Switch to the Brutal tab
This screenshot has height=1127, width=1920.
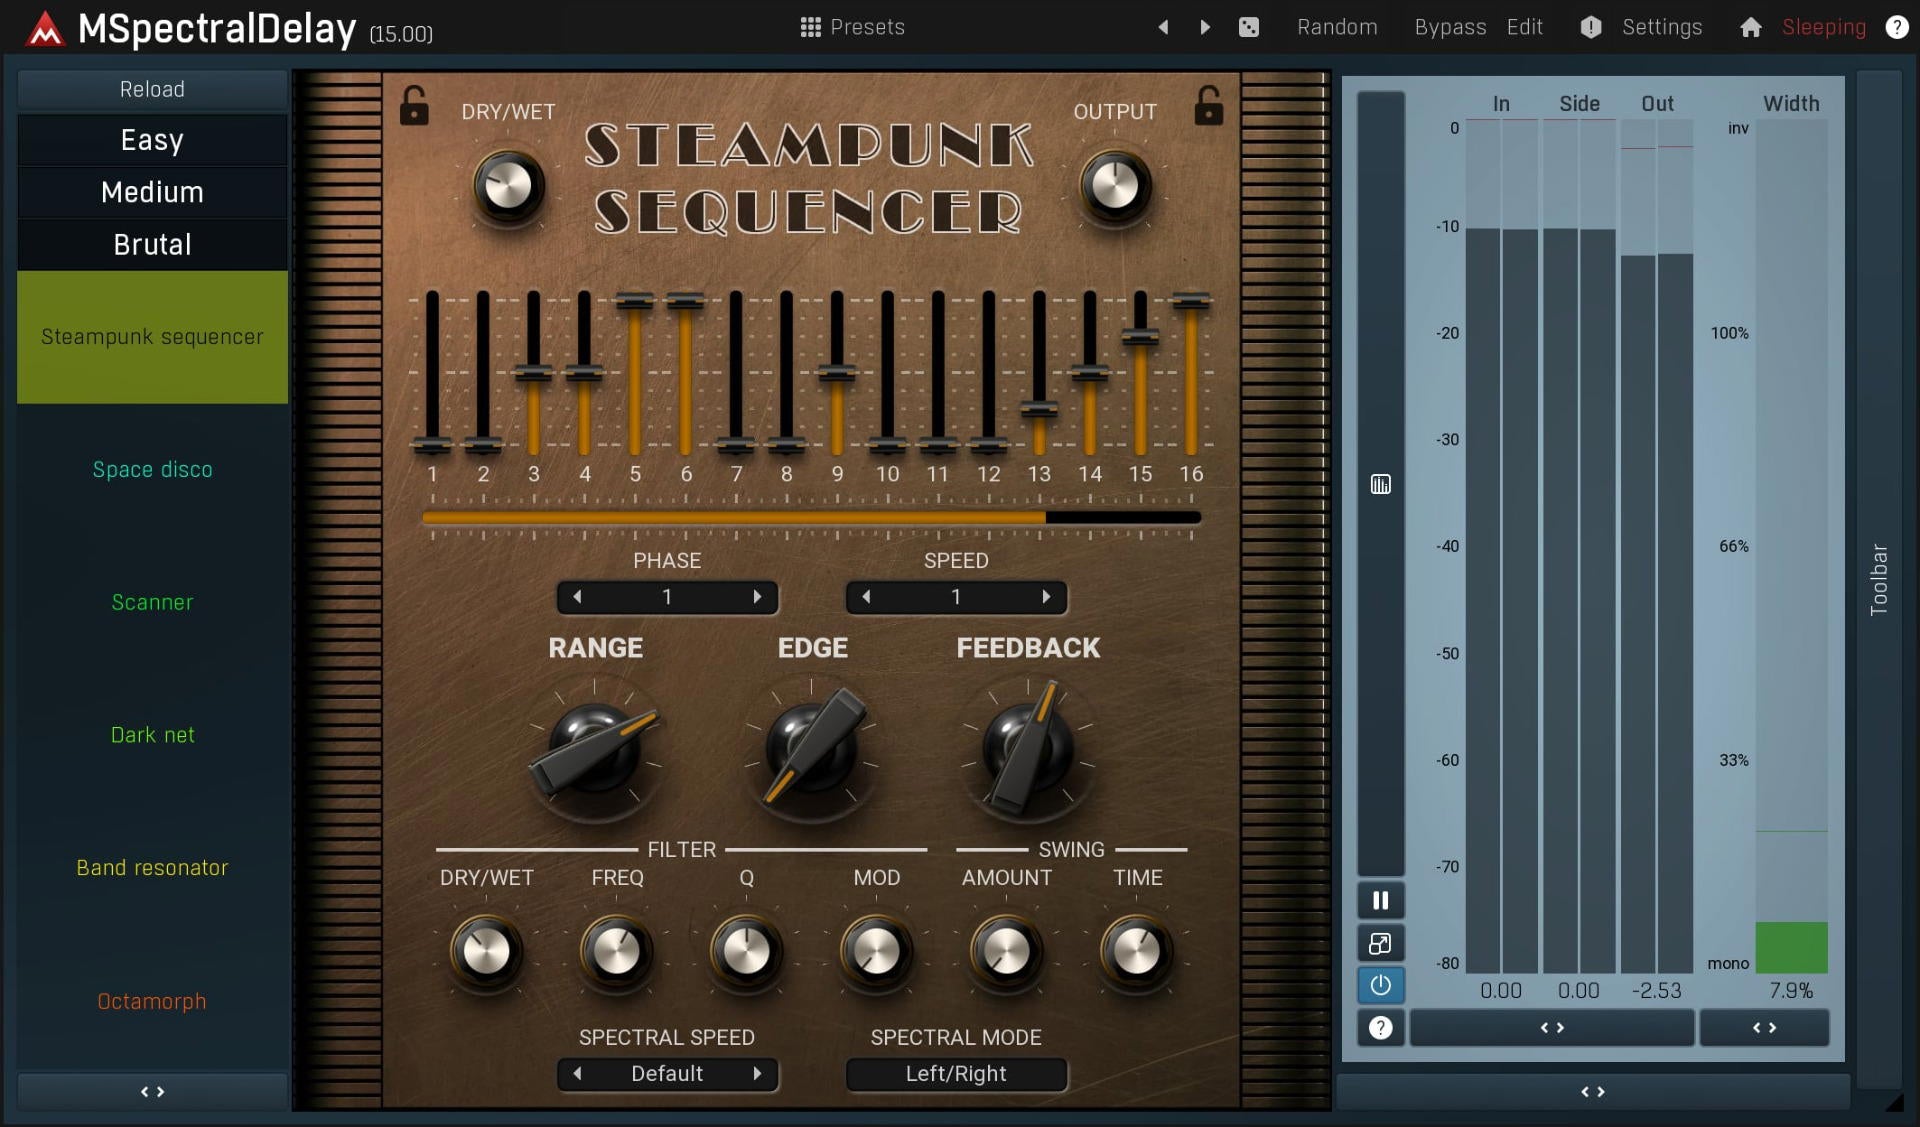coord(152,244)
